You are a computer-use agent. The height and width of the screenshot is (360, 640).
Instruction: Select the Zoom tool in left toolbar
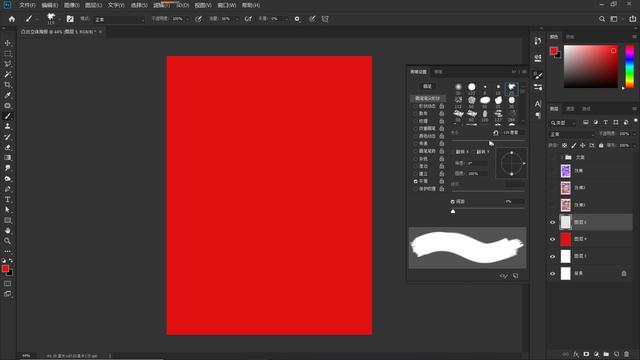(7, 241)
